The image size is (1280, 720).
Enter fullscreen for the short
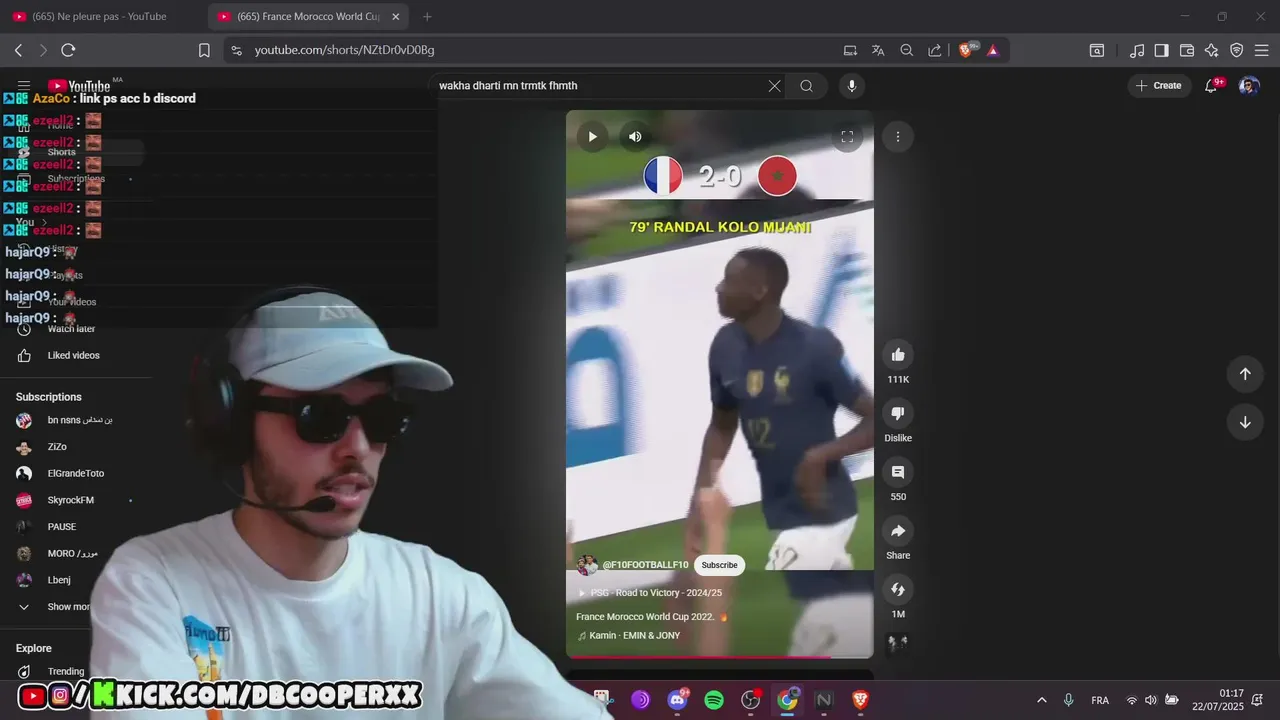pyautogui.click(x=847, y=137)
